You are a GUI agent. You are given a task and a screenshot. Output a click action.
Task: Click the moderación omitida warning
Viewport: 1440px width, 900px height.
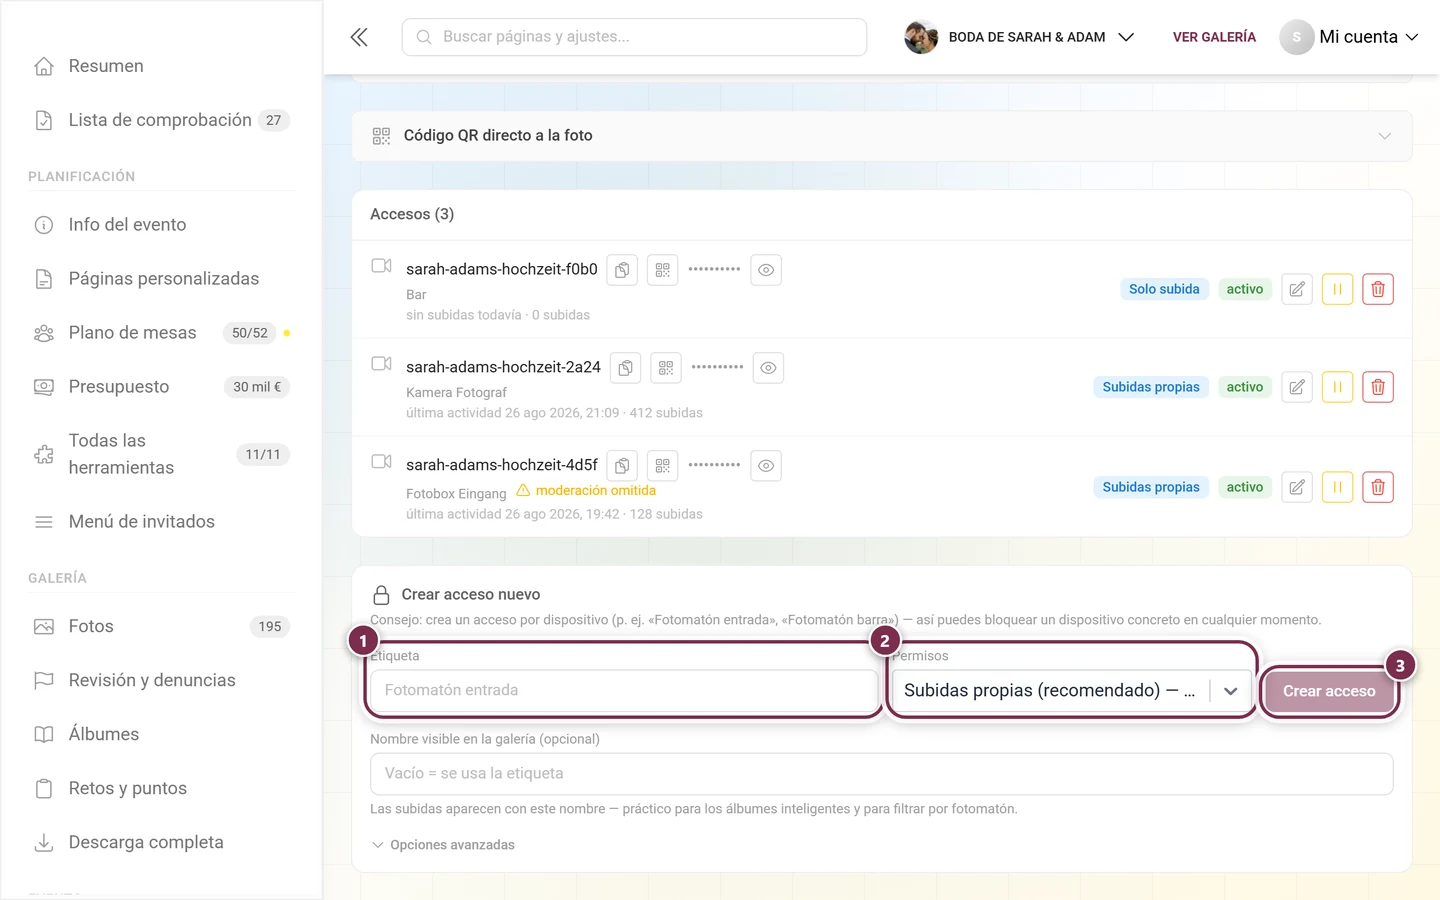[x=586, y=491]
